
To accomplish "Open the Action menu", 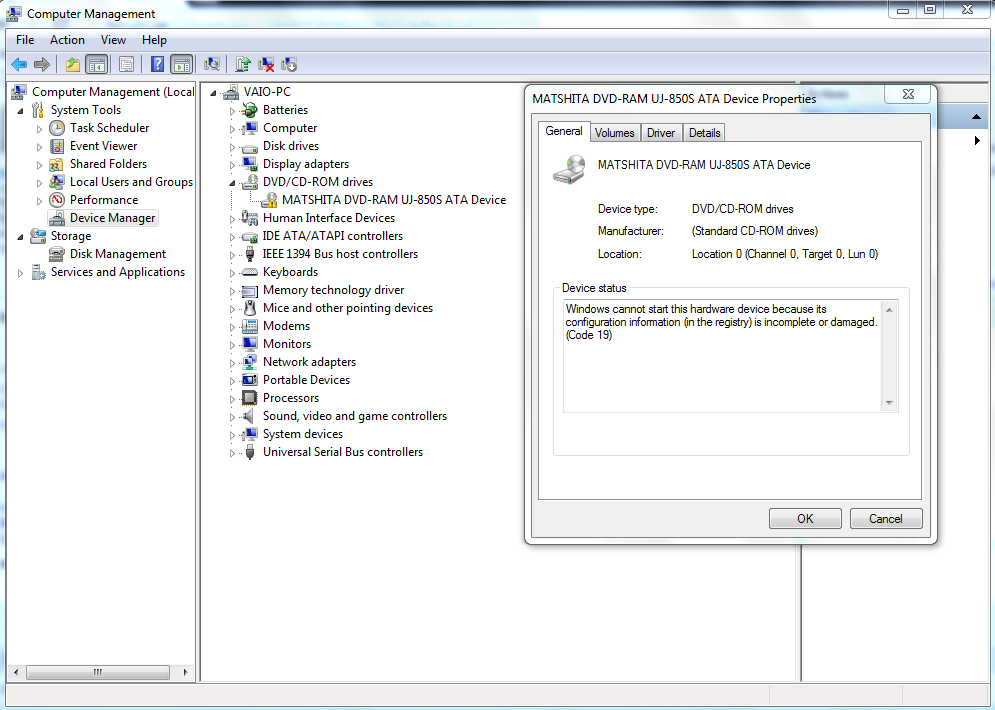I will click(67, 40).
